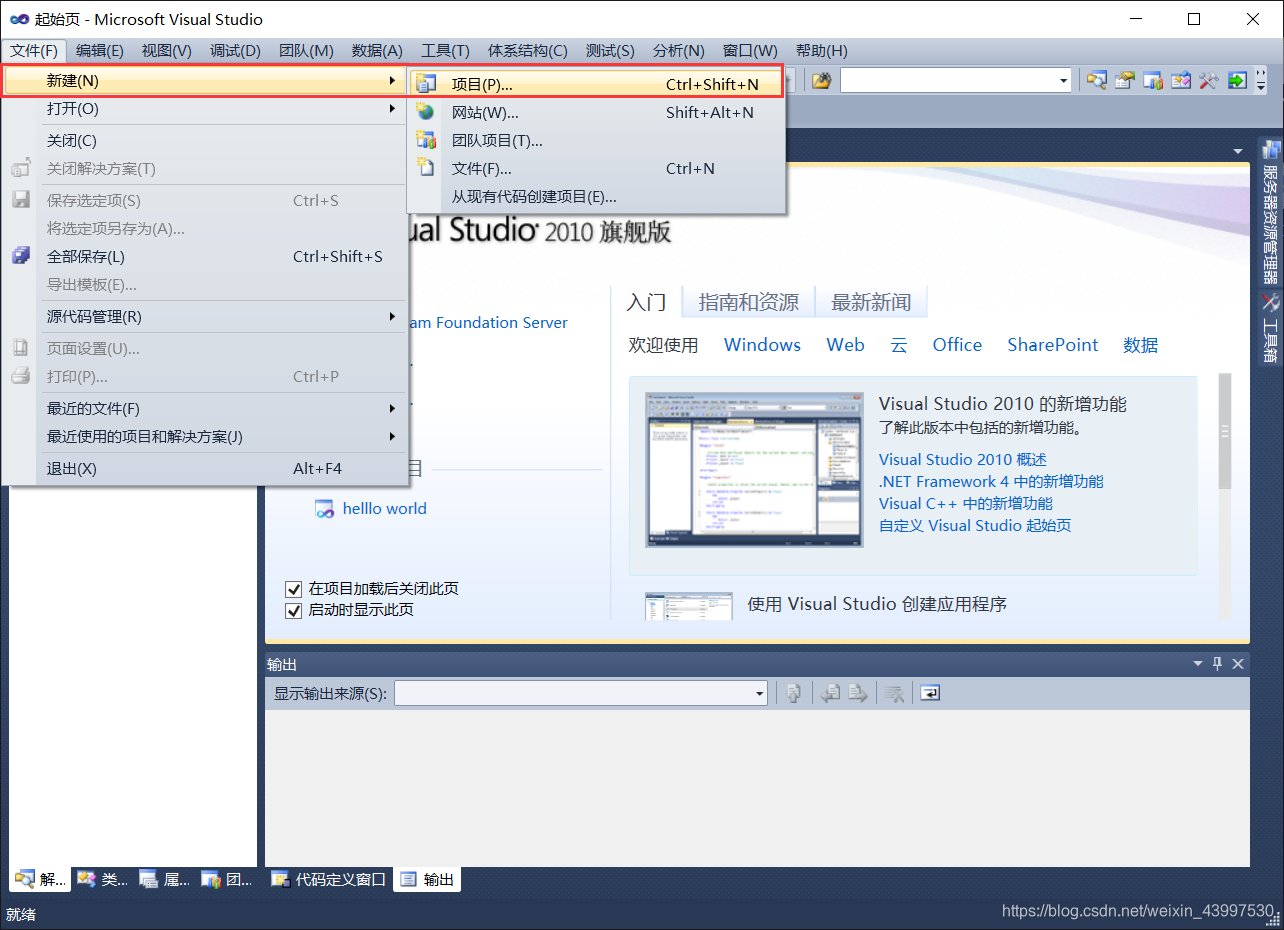Open the find combo box in toolbar
Screen dimensions: 1284x930
pyautogui.click(x=956, y=81)
